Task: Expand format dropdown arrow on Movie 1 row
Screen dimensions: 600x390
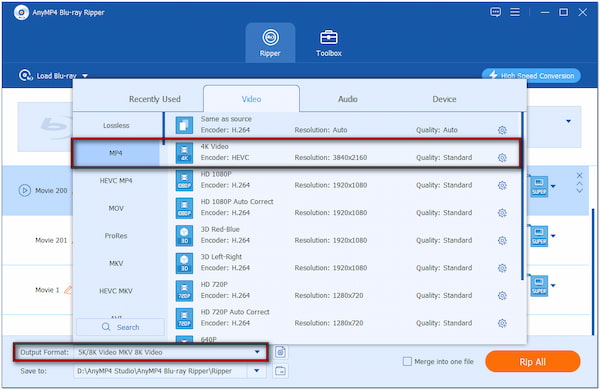Action: tap(553, 286)
